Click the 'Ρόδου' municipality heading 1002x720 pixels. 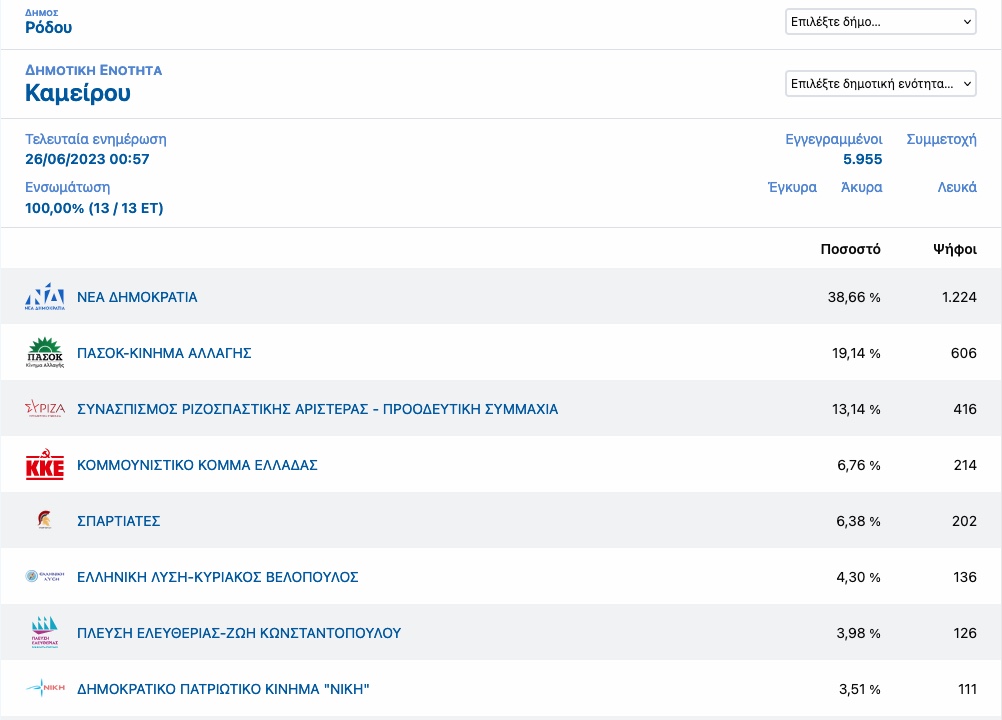[x=49, y=27]
